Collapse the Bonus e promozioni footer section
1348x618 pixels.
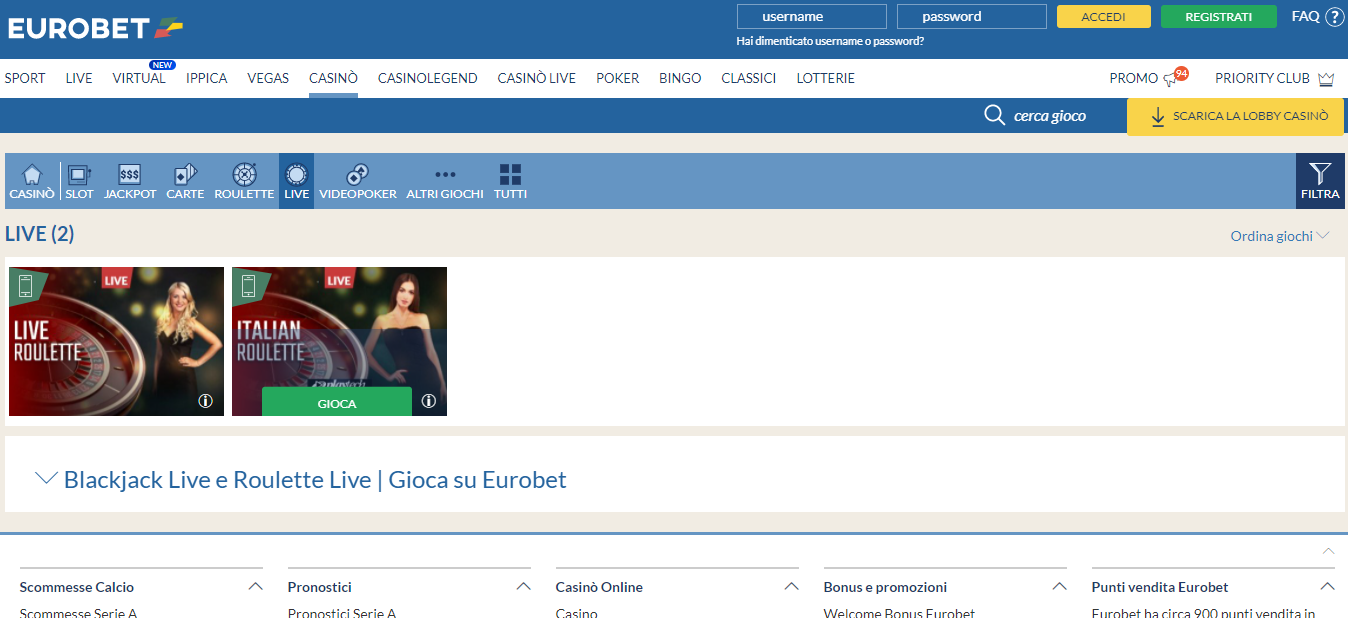[x=1059, y=587]
